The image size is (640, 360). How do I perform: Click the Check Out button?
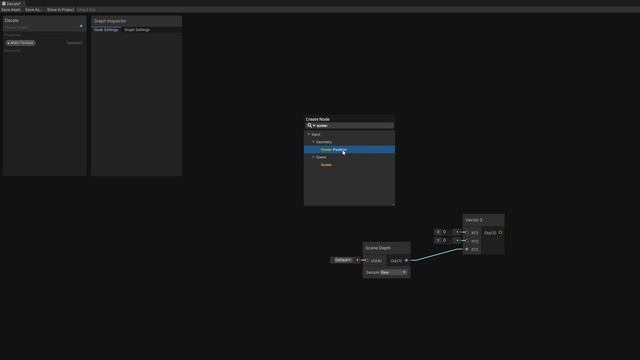pos(86,9)
